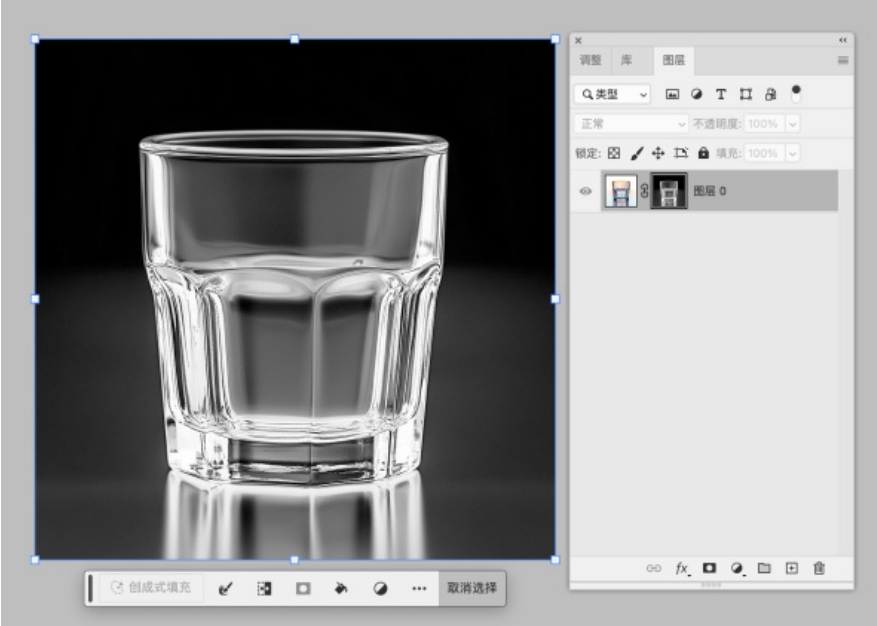Click paint bucket fill icon in taskbar
This screenshot has width=877, height=626.
[x=340, y=588]
